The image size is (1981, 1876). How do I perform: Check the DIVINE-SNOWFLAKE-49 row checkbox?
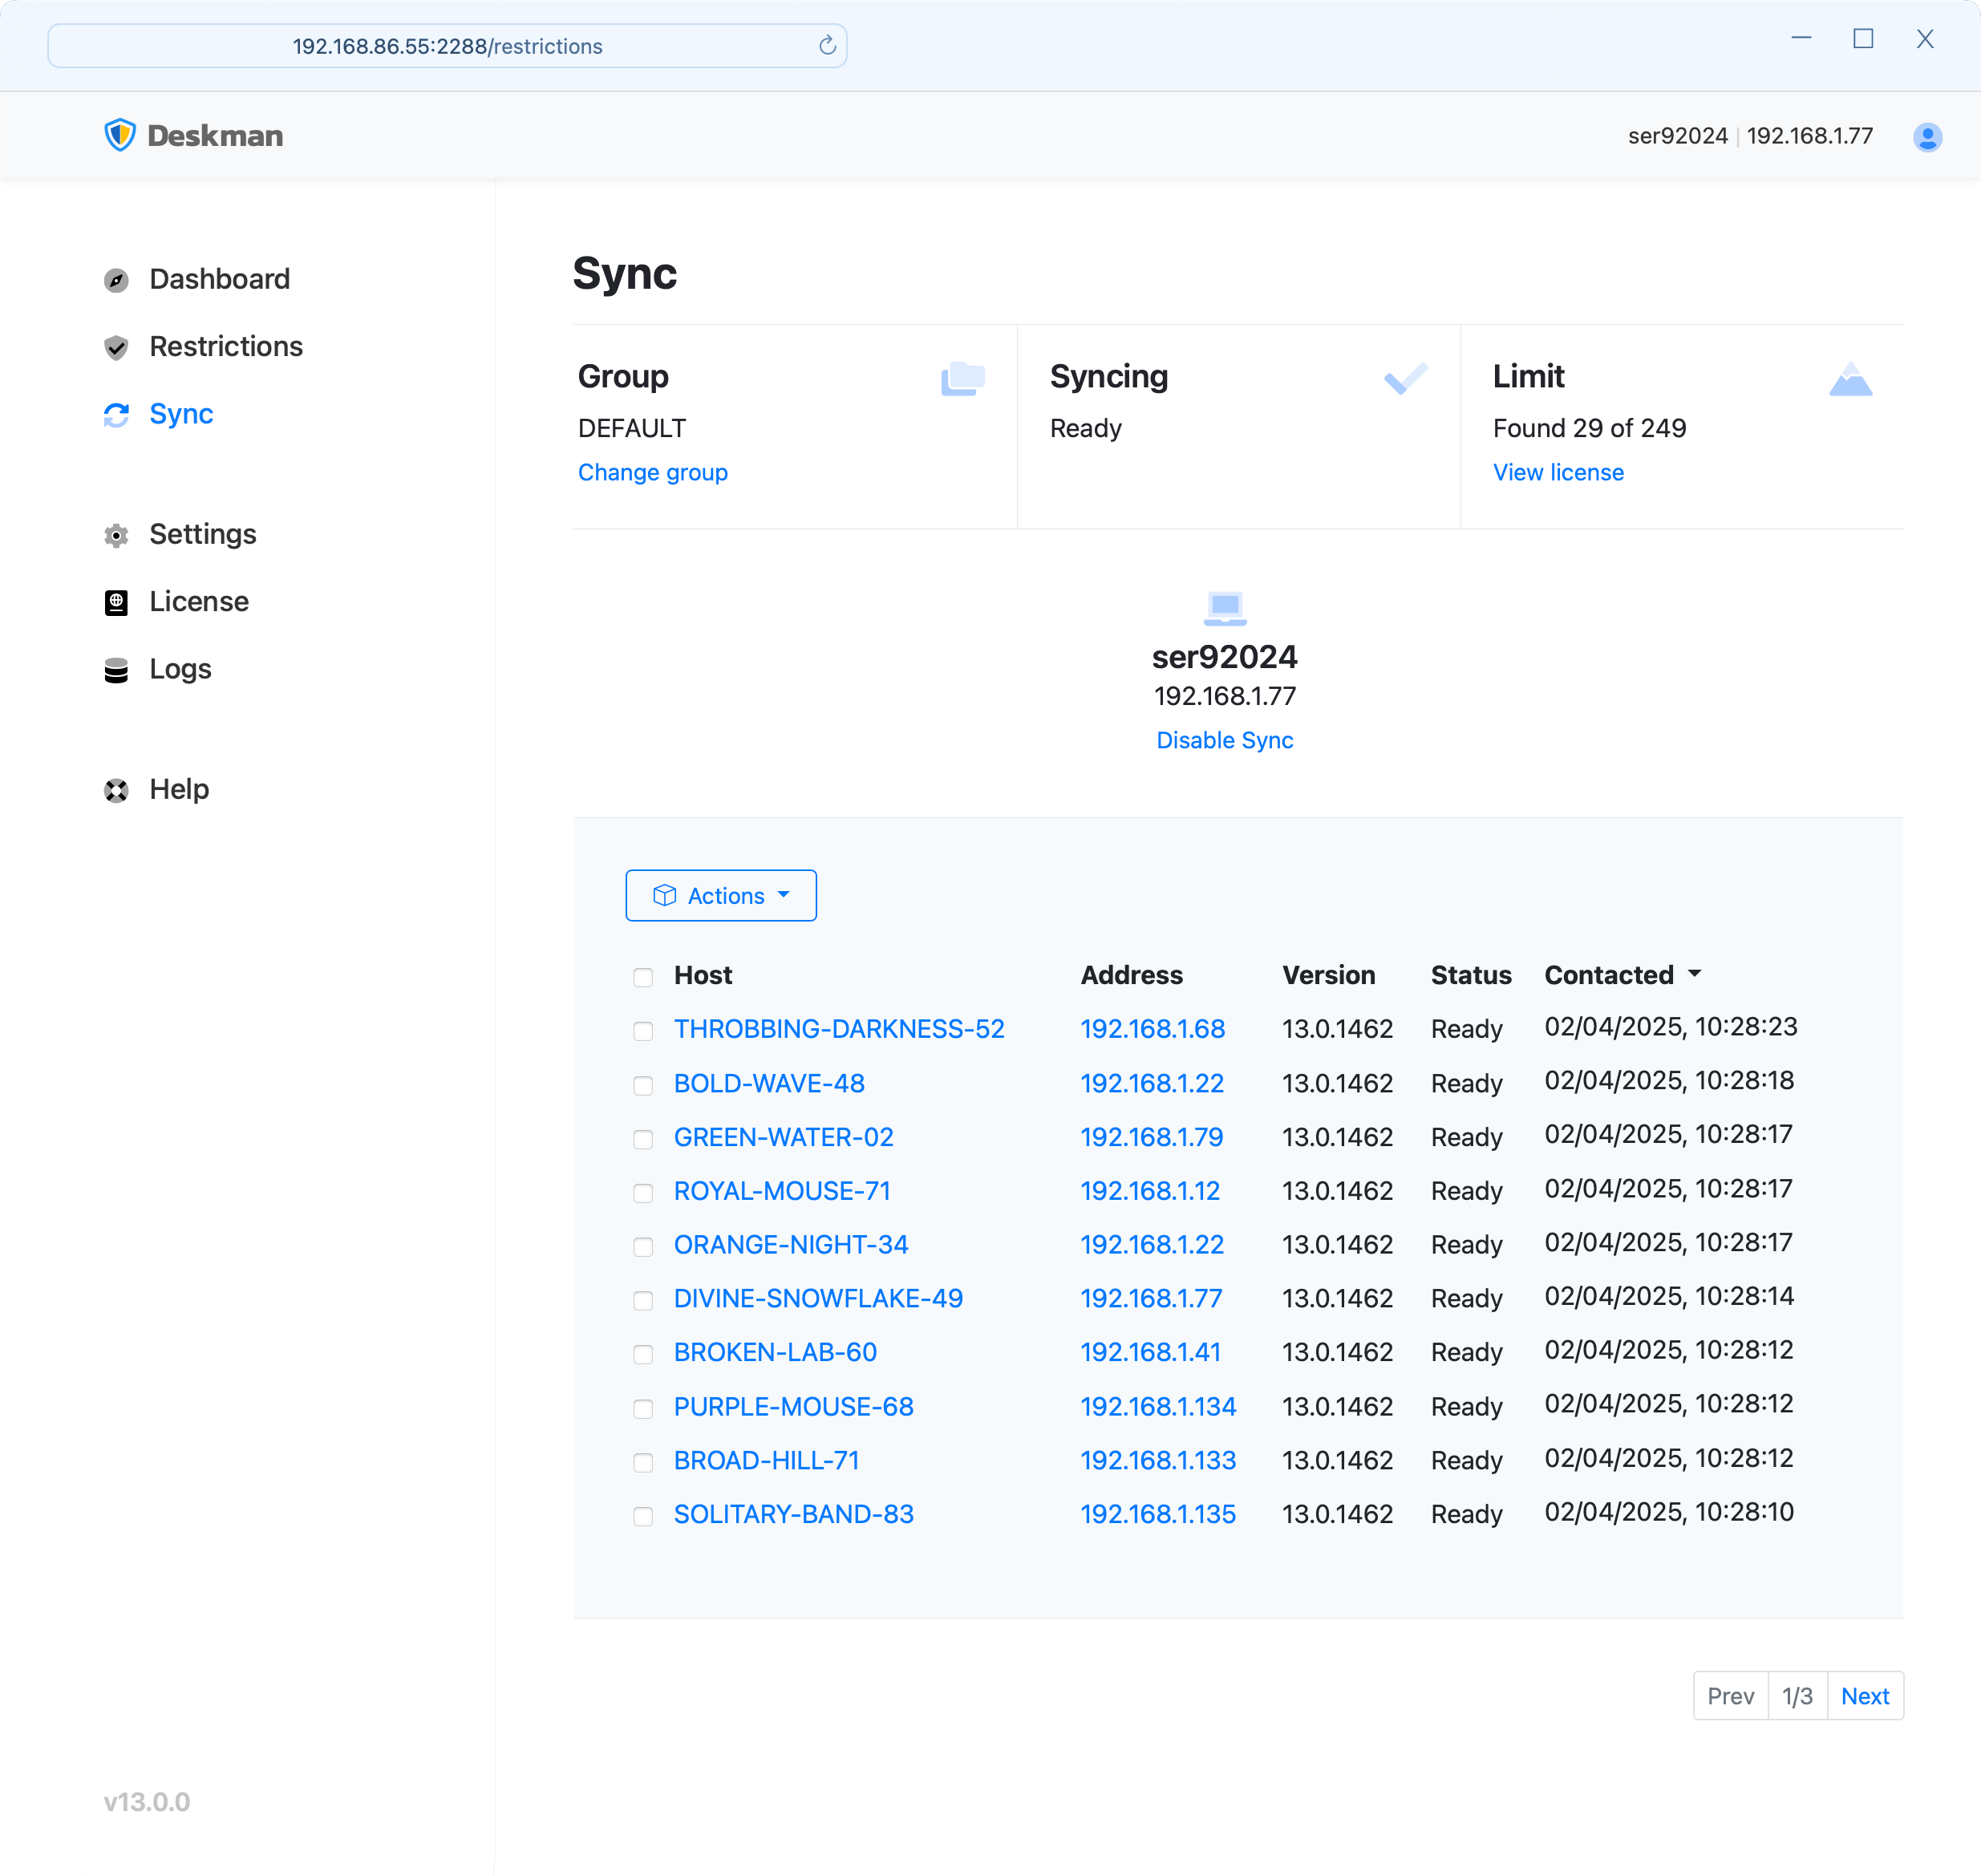(x=643, y=1300)
